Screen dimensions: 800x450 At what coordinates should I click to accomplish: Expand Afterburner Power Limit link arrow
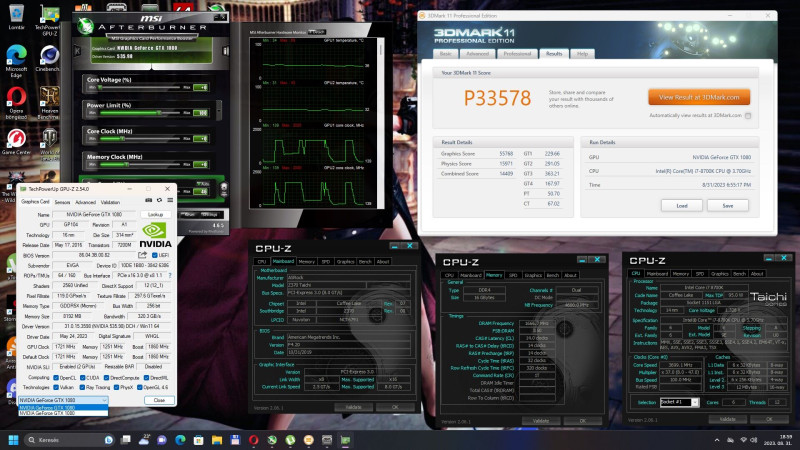(219, 109)
